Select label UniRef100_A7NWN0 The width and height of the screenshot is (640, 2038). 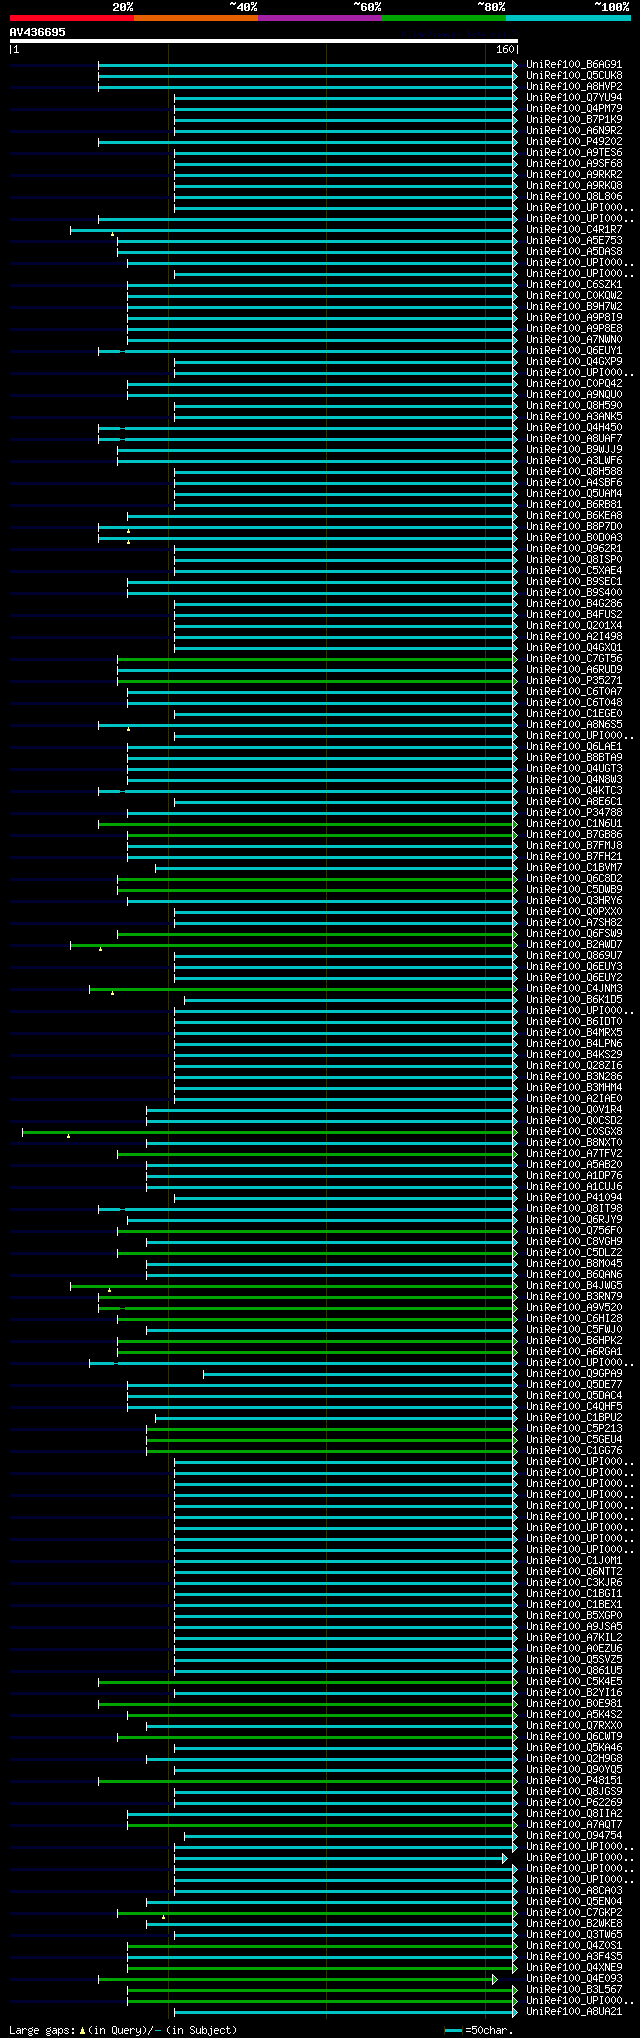[x=574, y=340]
